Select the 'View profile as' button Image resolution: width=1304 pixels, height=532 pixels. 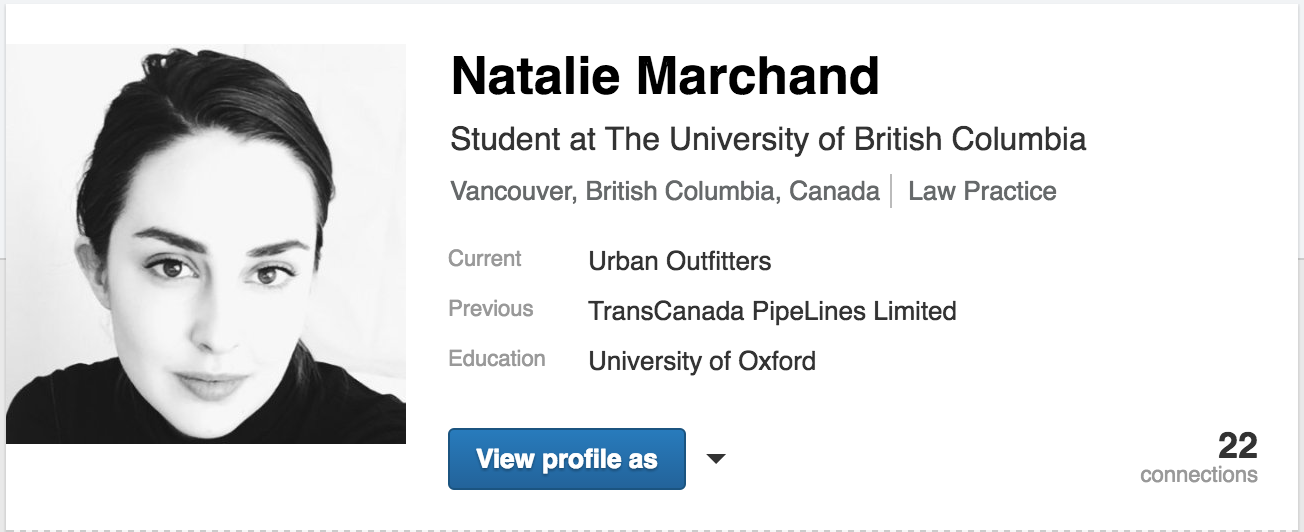[567, 459]
